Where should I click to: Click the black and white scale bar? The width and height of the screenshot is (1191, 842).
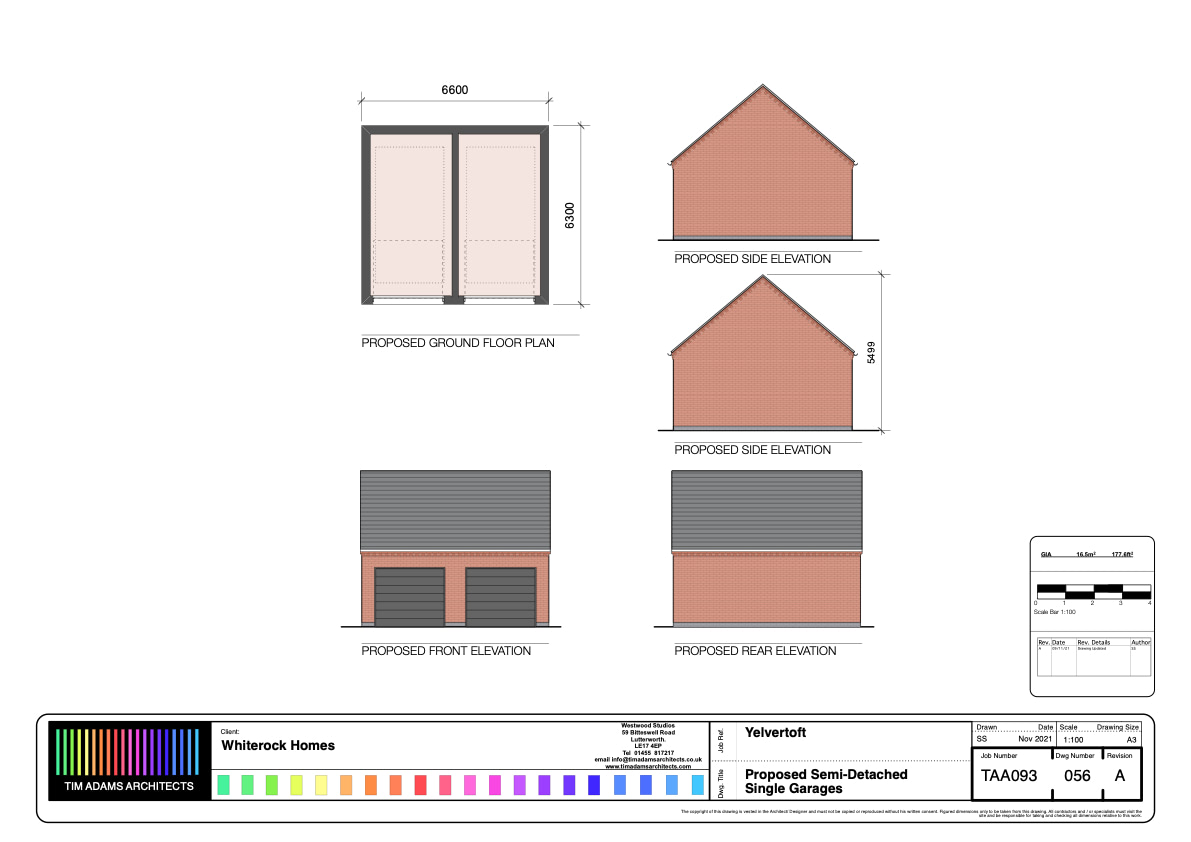click(1093, 589)
